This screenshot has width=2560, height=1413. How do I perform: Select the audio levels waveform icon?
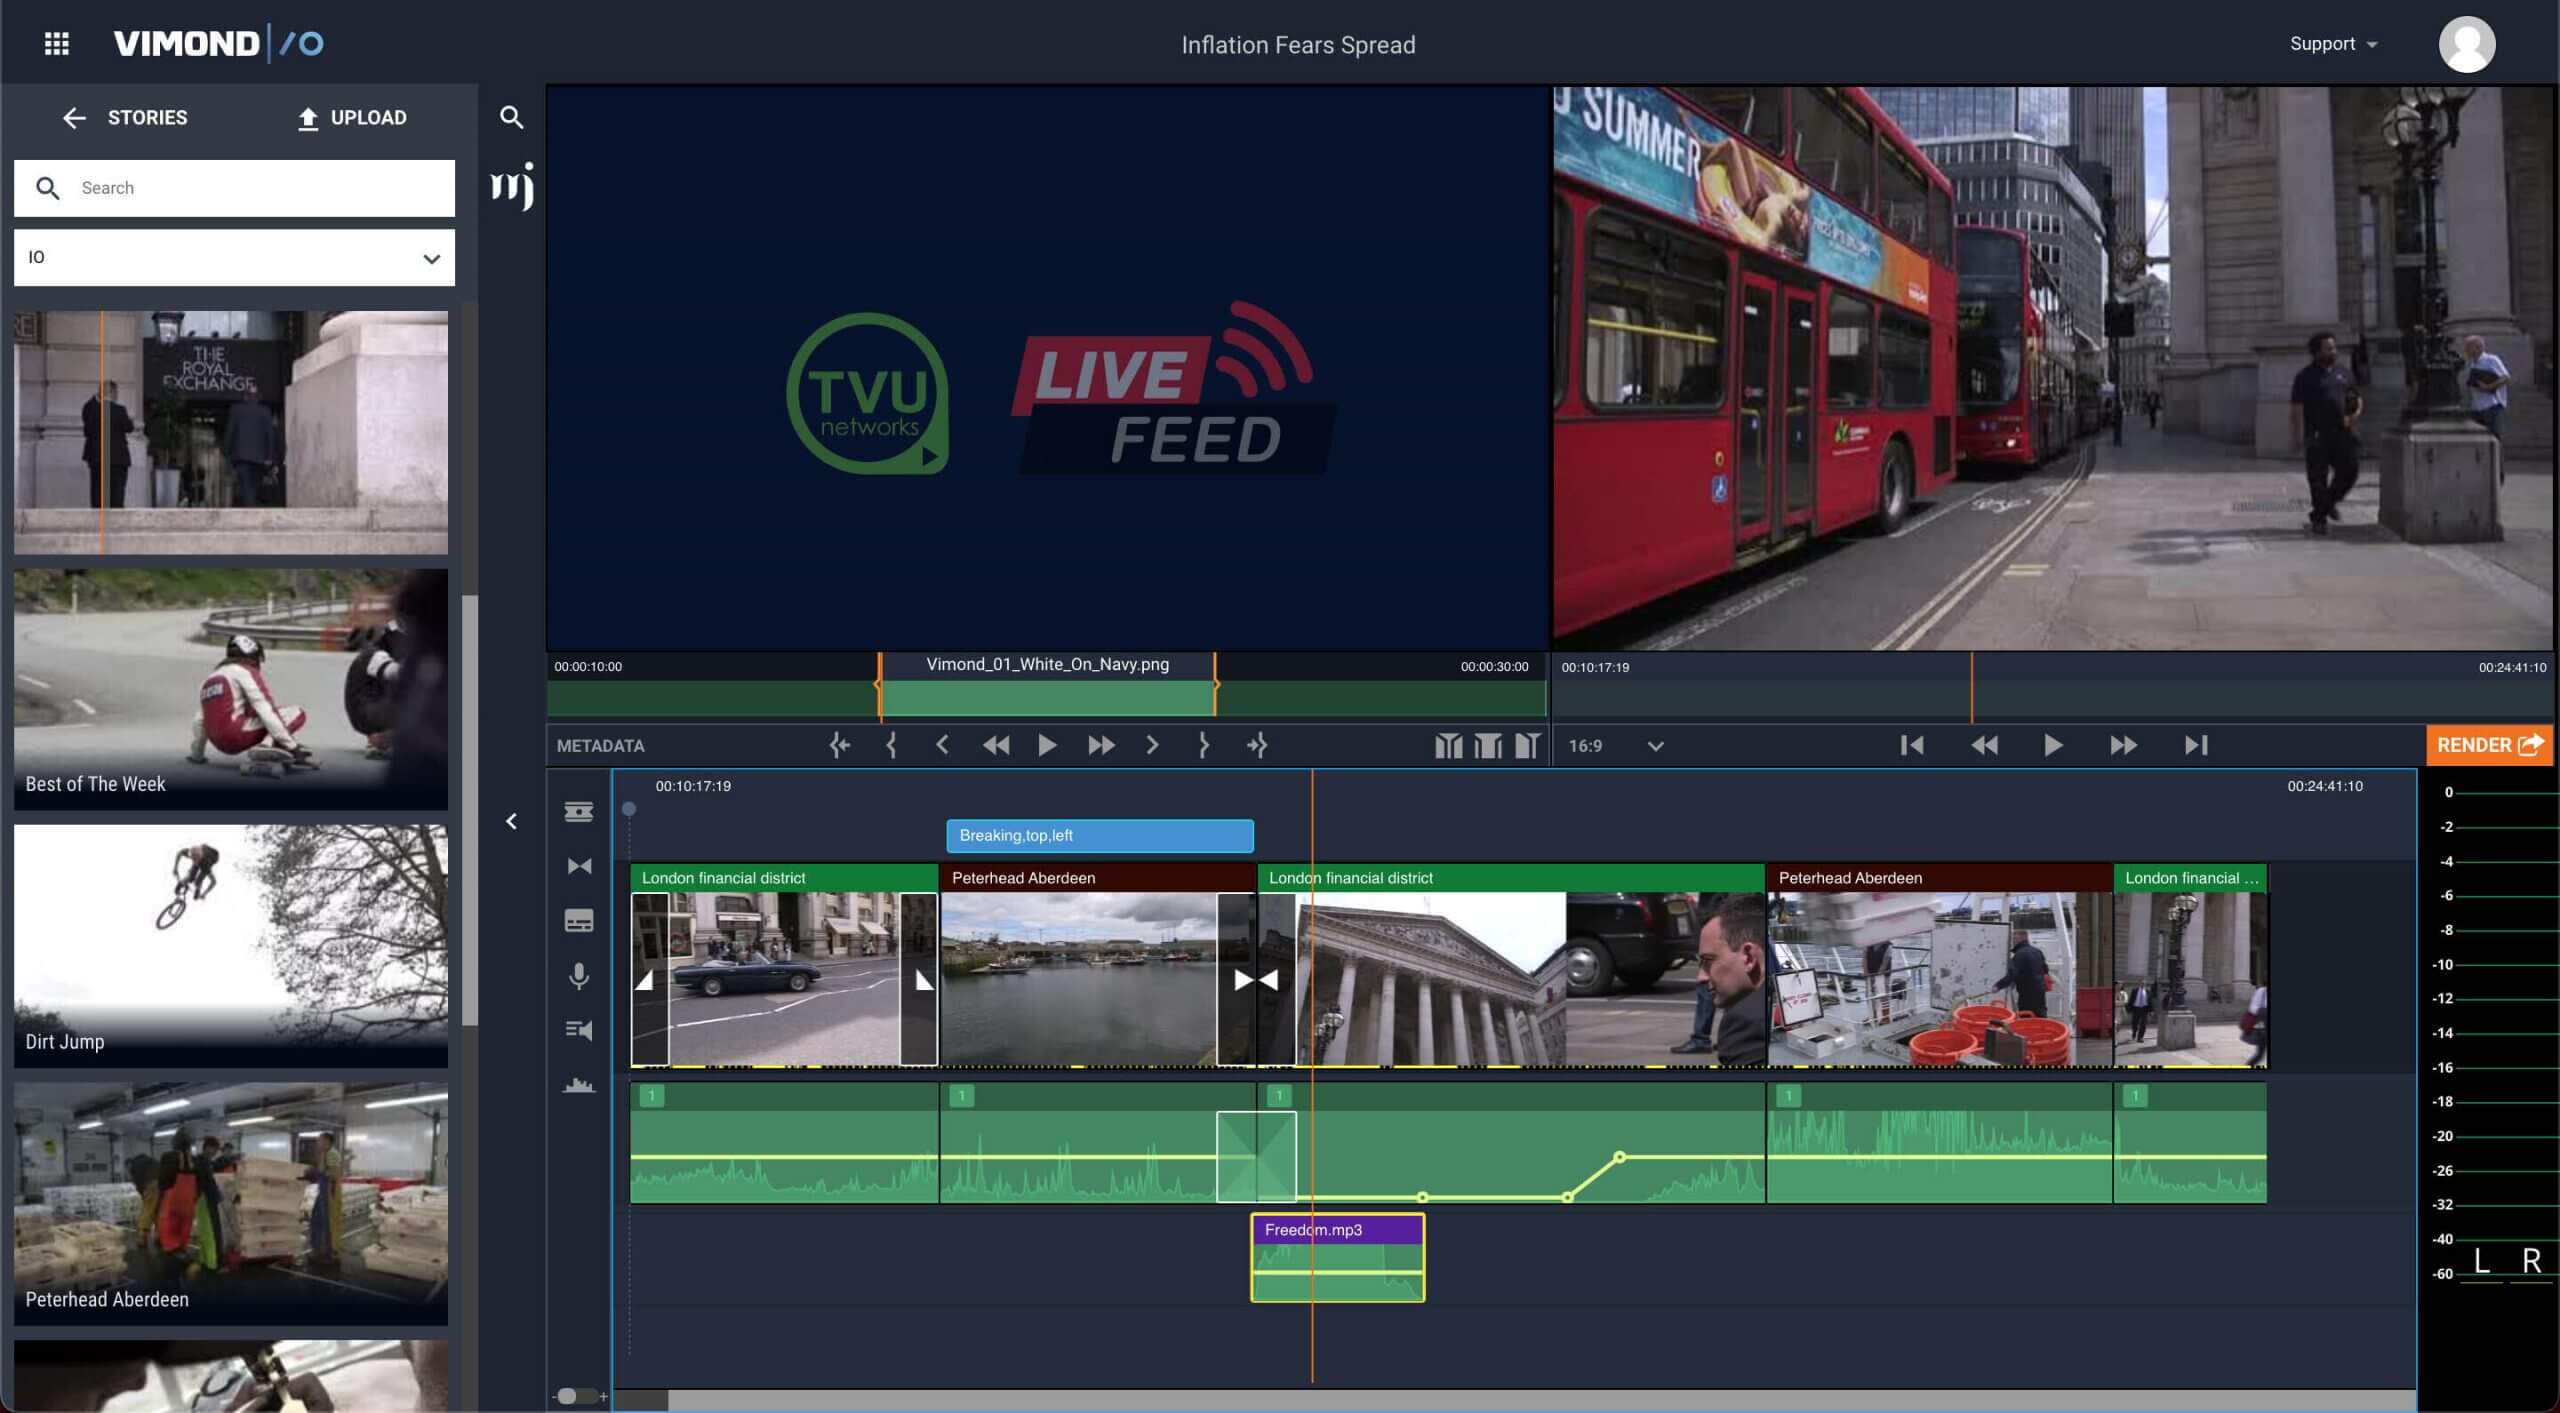579,1084
